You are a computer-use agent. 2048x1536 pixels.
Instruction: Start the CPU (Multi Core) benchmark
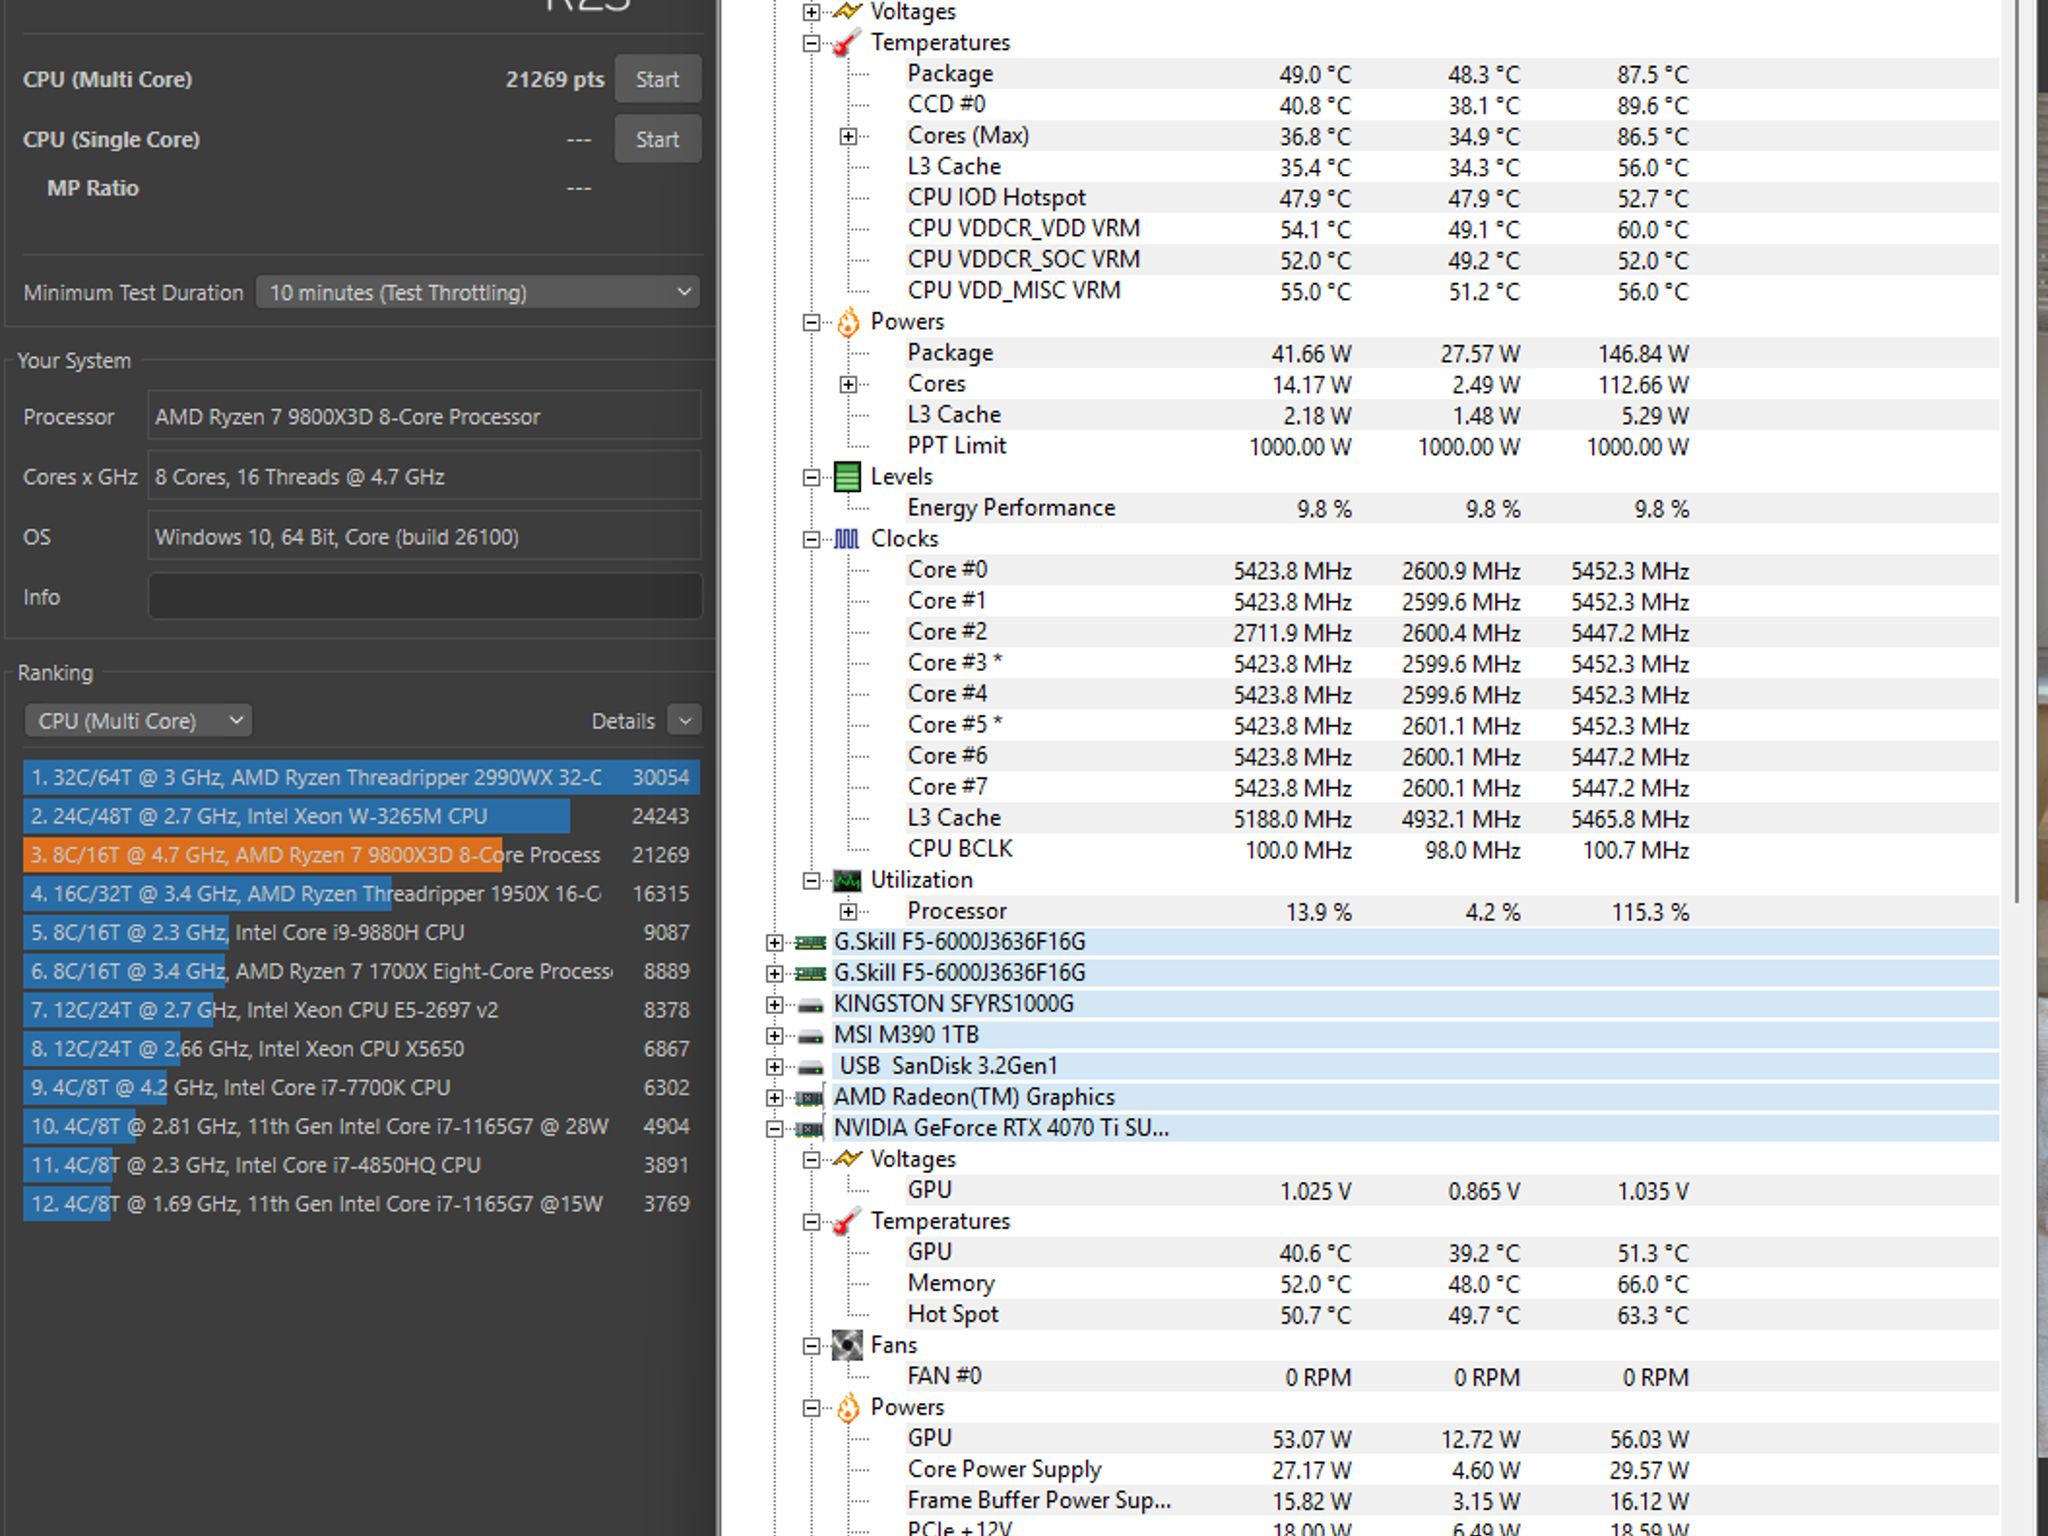pyautogui.click(x=657, y=79)
